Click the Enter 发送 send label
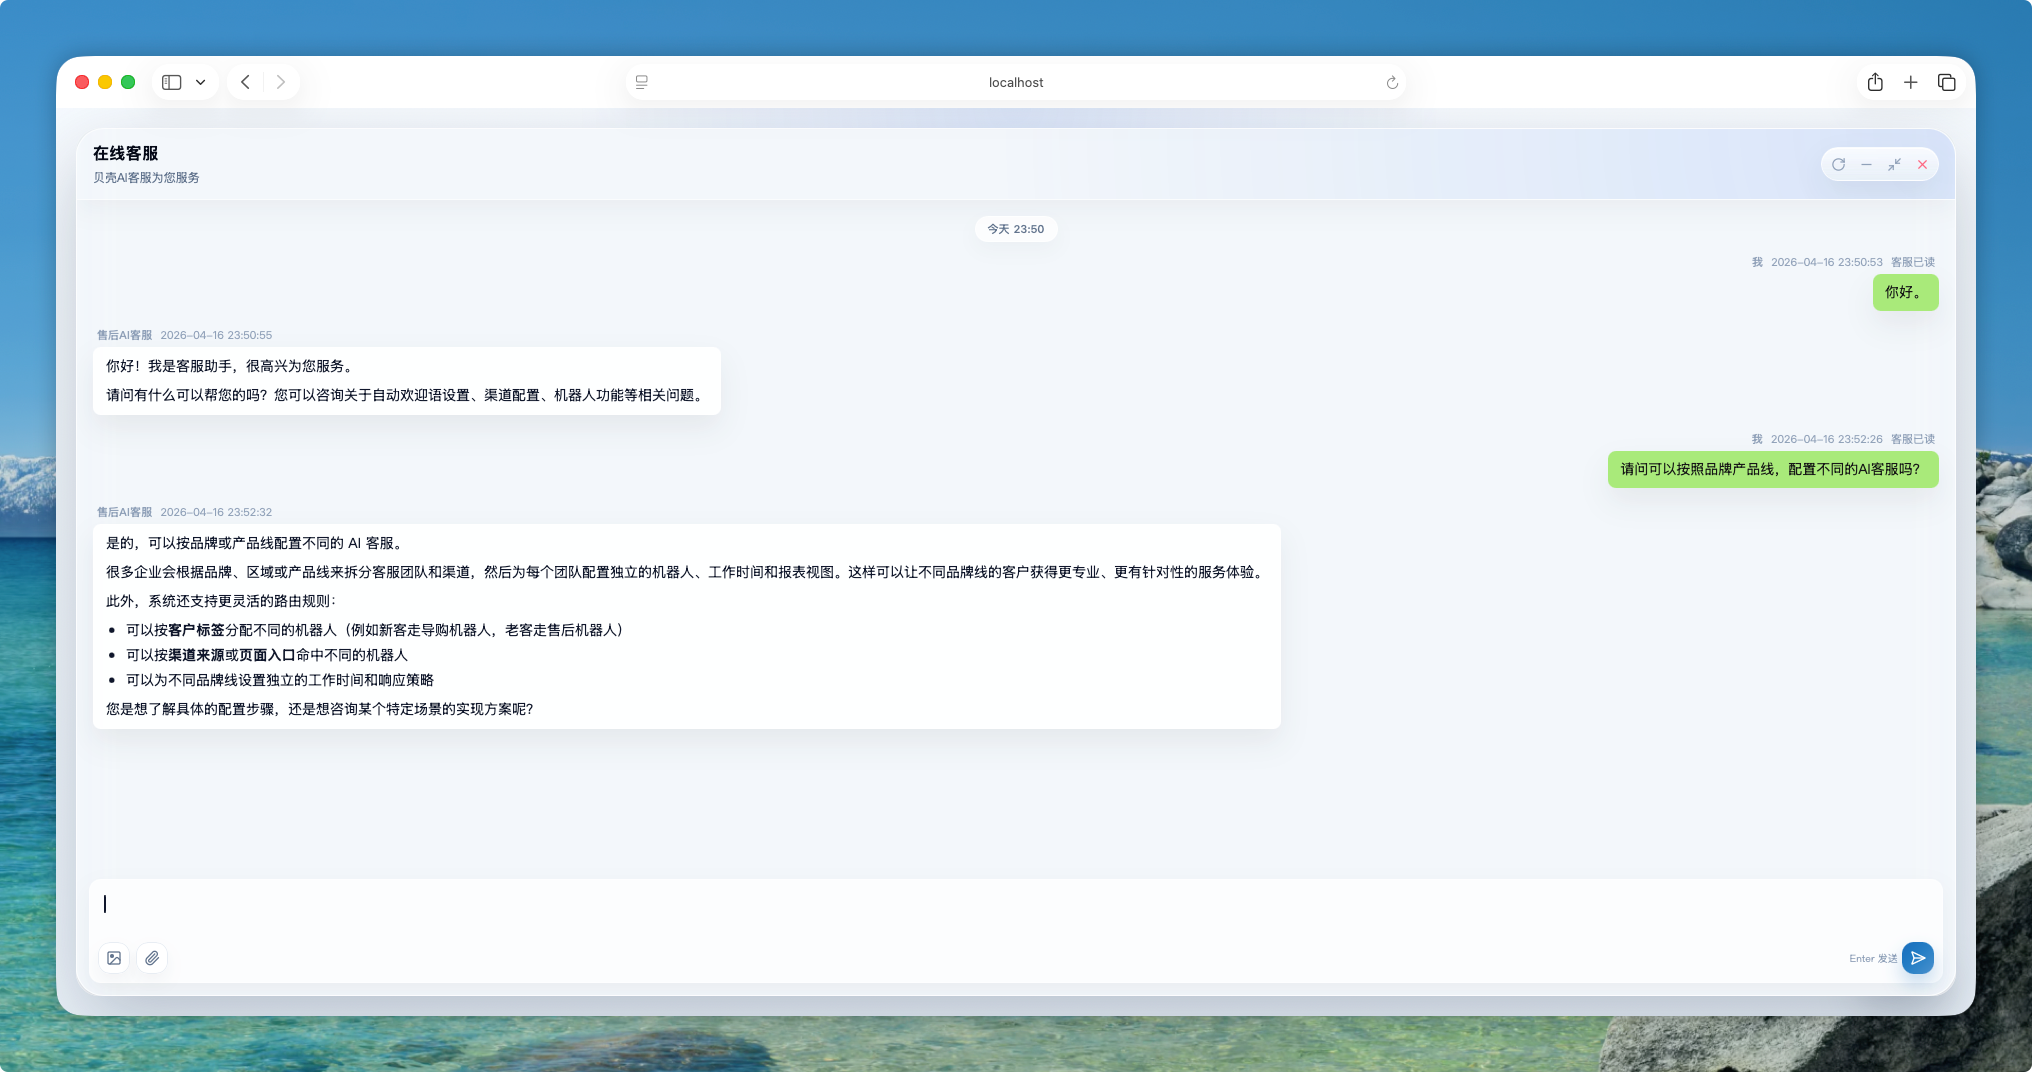 point(1871,958)
